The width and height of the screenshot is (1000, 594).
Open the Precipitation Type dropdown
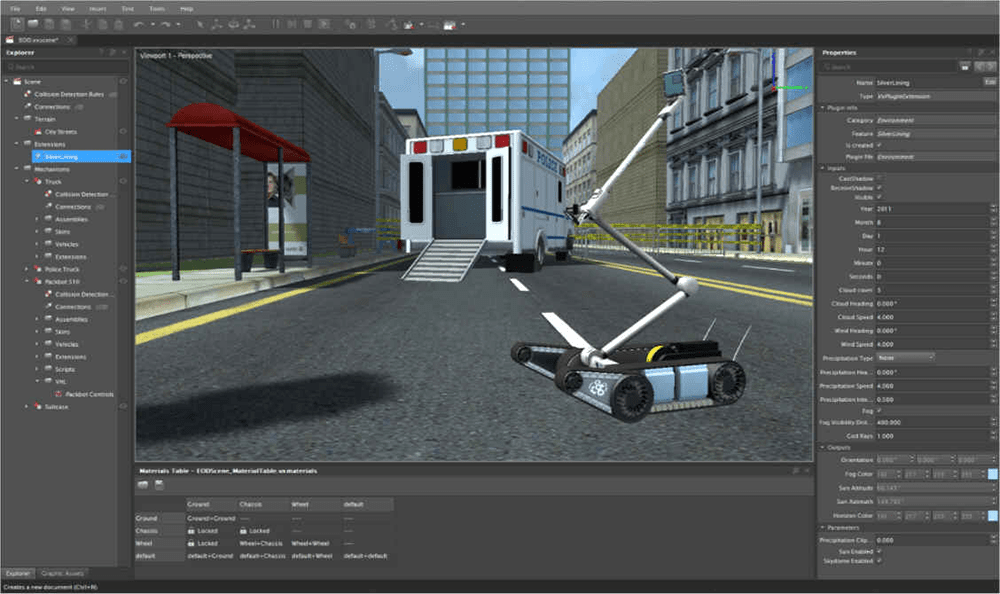[905, 357]
